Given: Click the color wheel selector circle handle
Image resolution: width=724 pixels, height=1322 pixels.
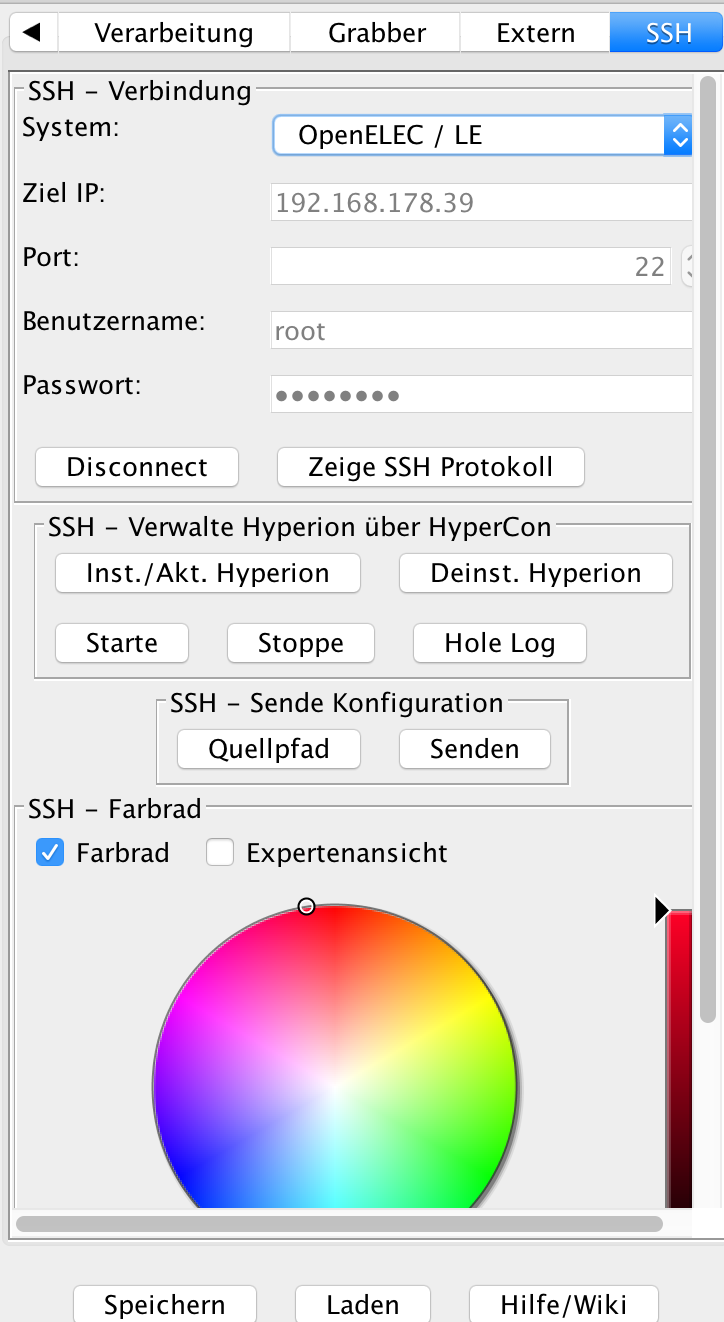Looking at the screenshot, I should (x=307, y=906).
